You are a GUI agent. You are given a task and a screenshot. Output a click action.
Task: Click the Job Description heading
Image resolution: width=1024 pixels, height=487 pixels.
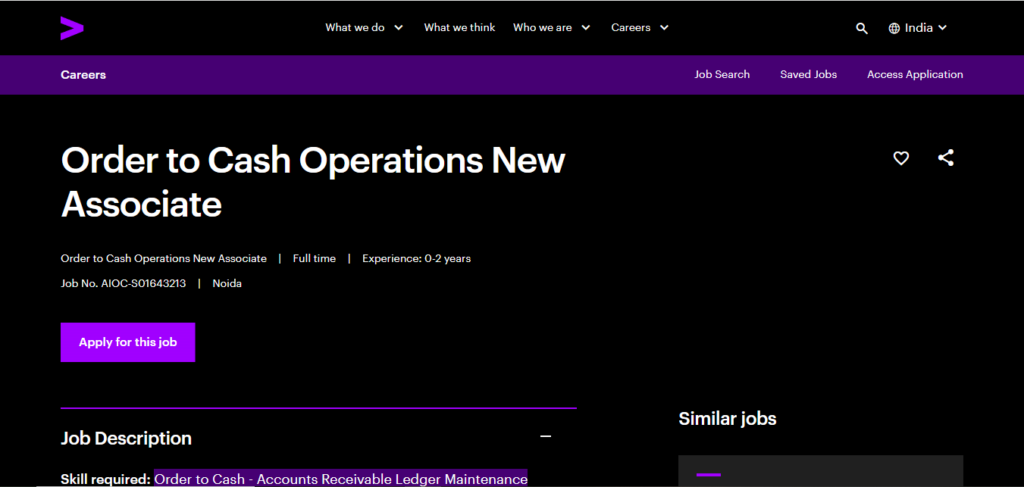pos(126,438)
